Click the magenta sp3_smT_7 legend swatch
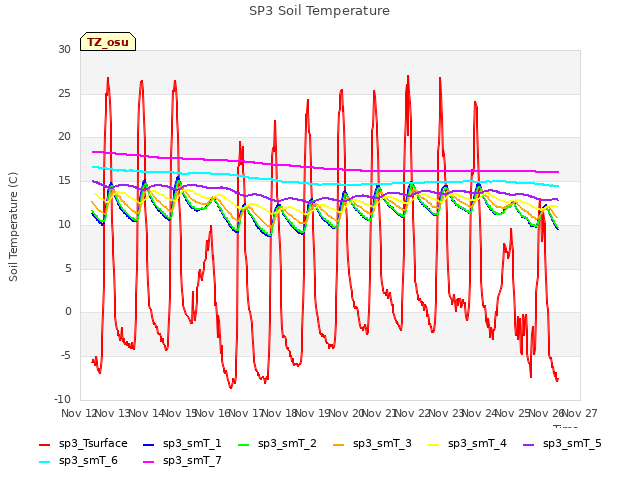 pos(149,462)
